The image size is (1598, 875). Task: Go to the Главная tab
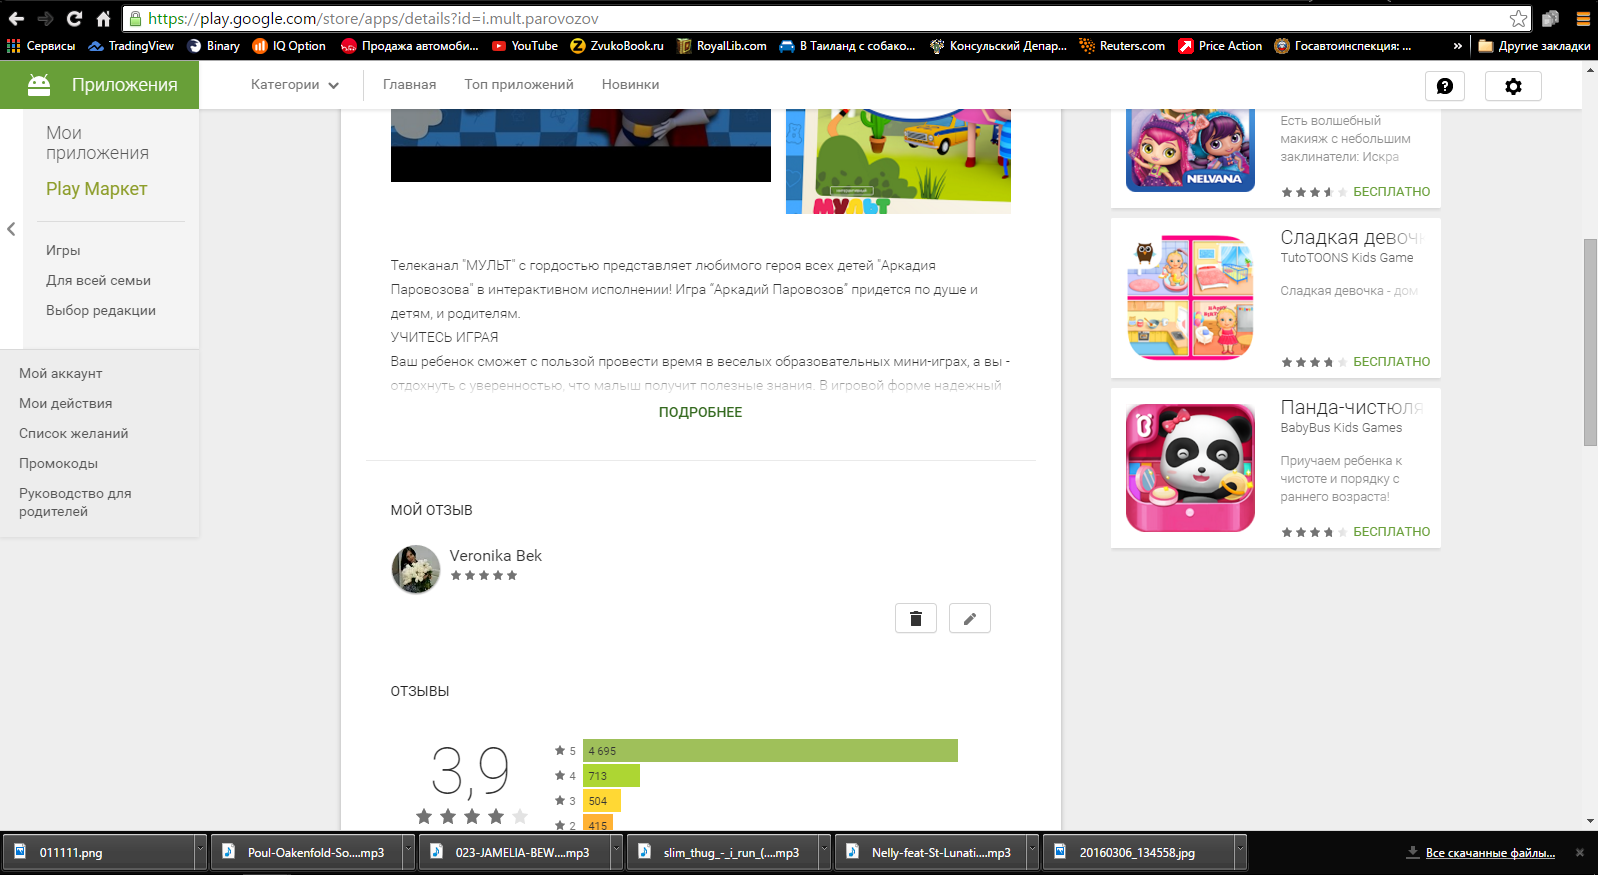409,85
